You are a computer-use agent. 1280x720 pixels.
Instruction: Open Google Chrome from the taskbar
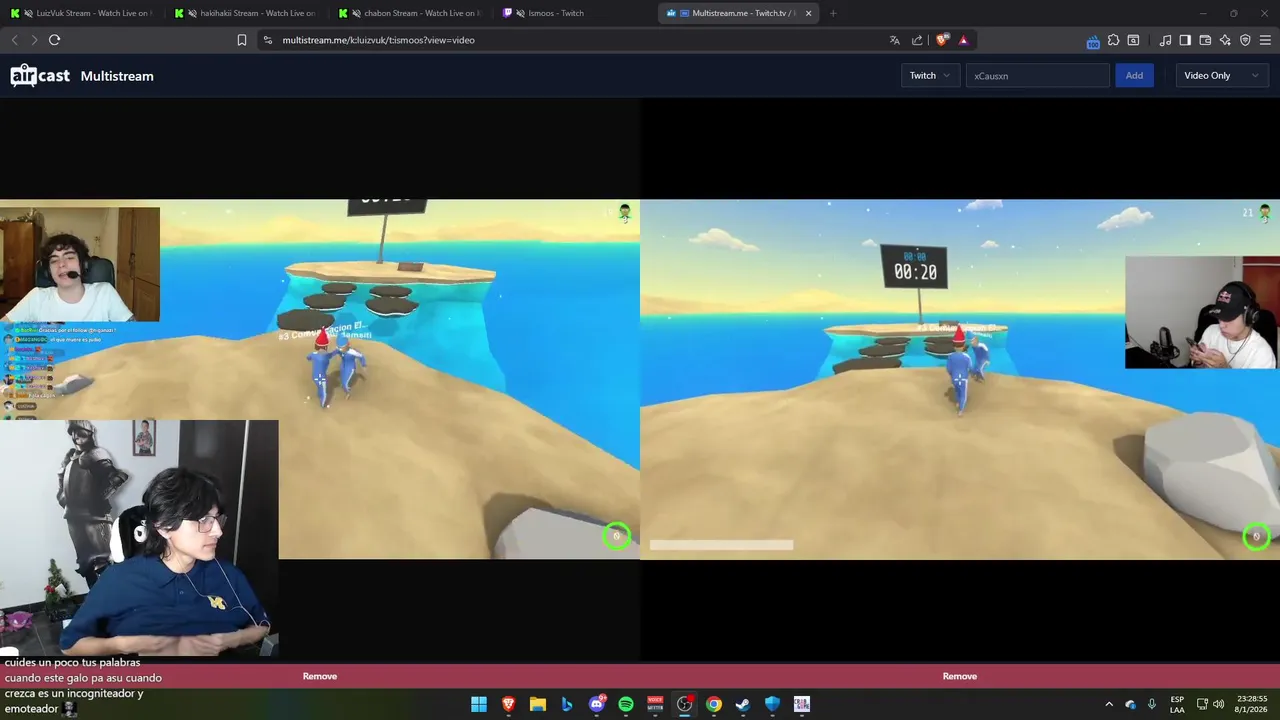714,704
